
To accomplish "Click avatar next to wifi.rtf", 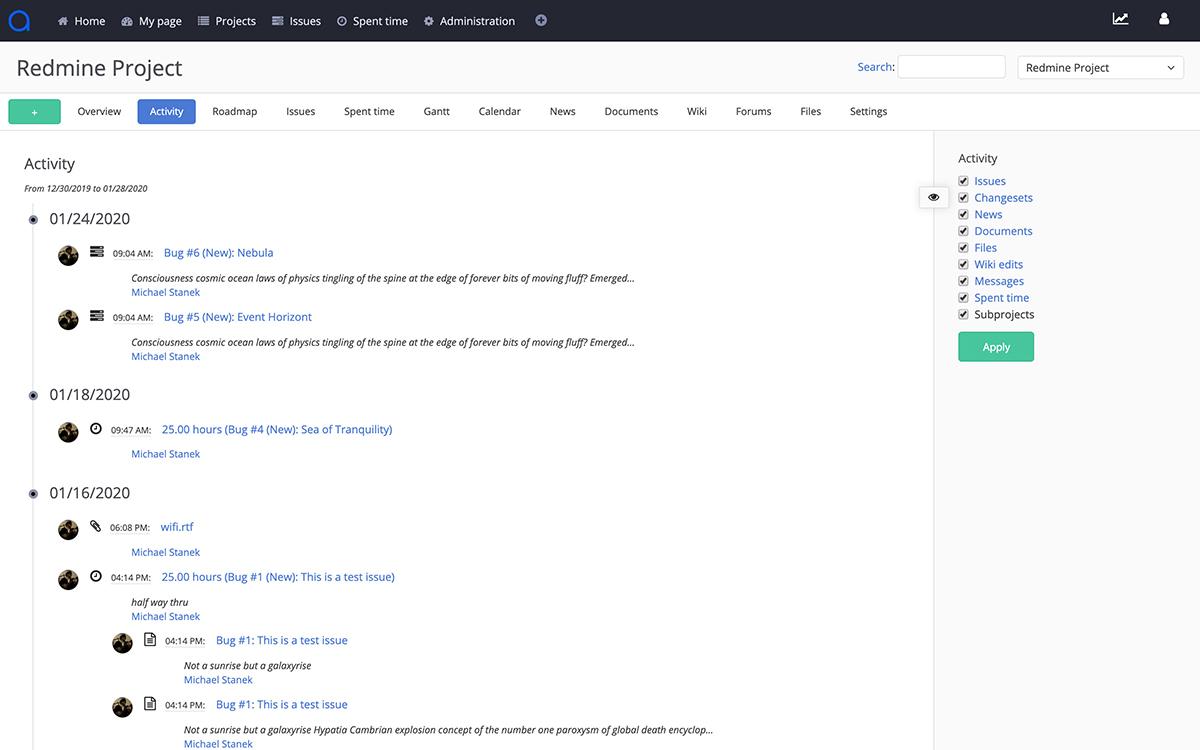I will pyautogui.click(x=68, y=530).
